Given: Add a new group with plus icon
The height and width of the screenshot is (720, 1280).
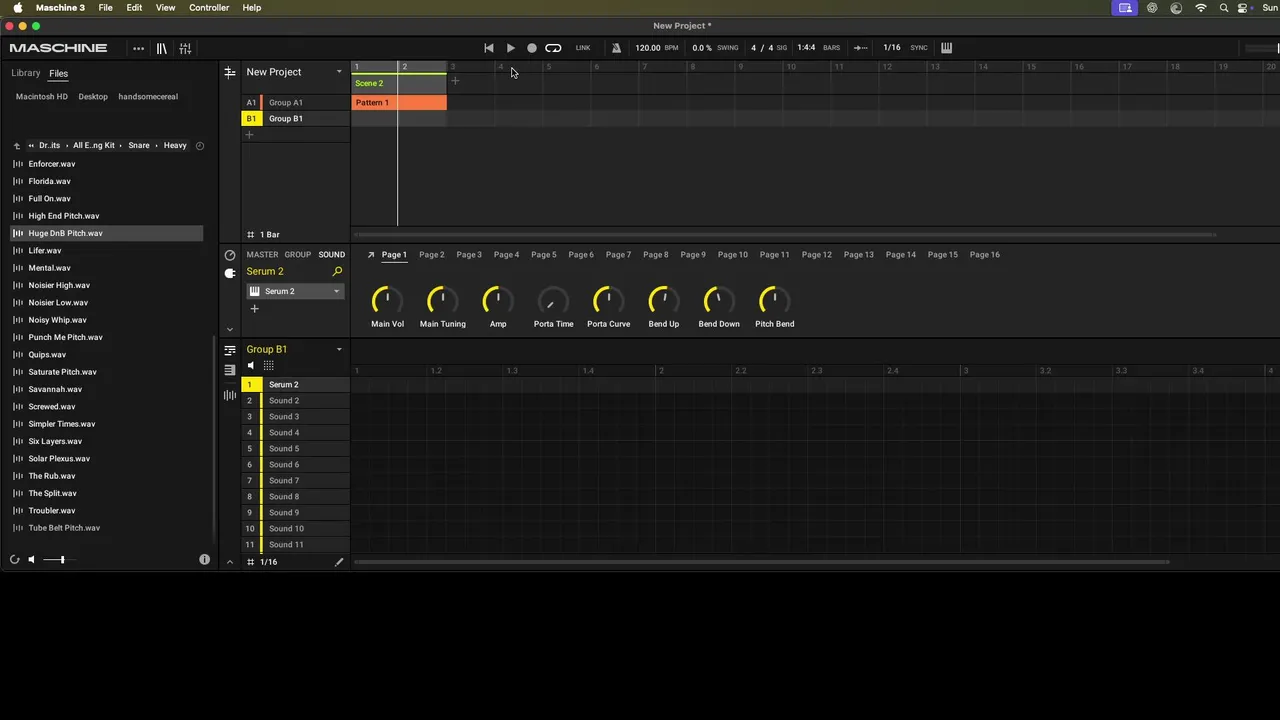Looking at the screenshot, I should (x=250, y=135).
